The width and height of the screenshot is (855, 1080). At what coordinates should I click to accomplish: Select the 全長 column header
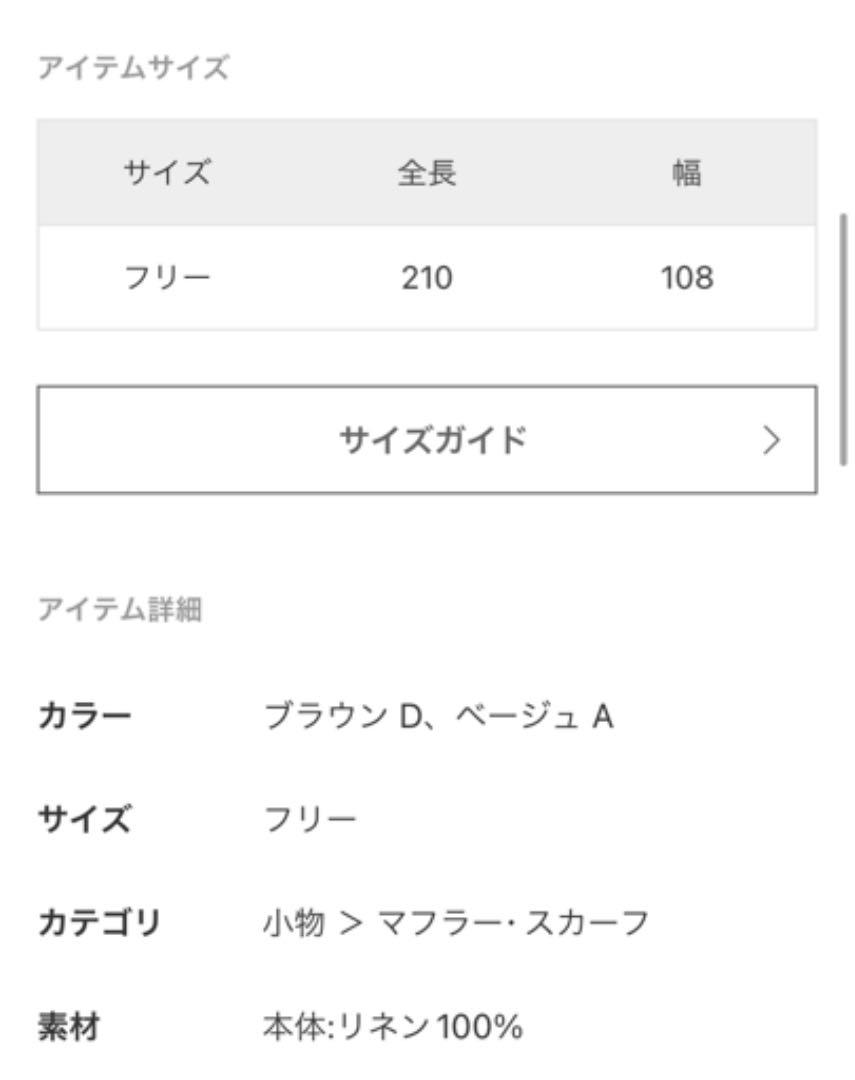tap(426, 172)
